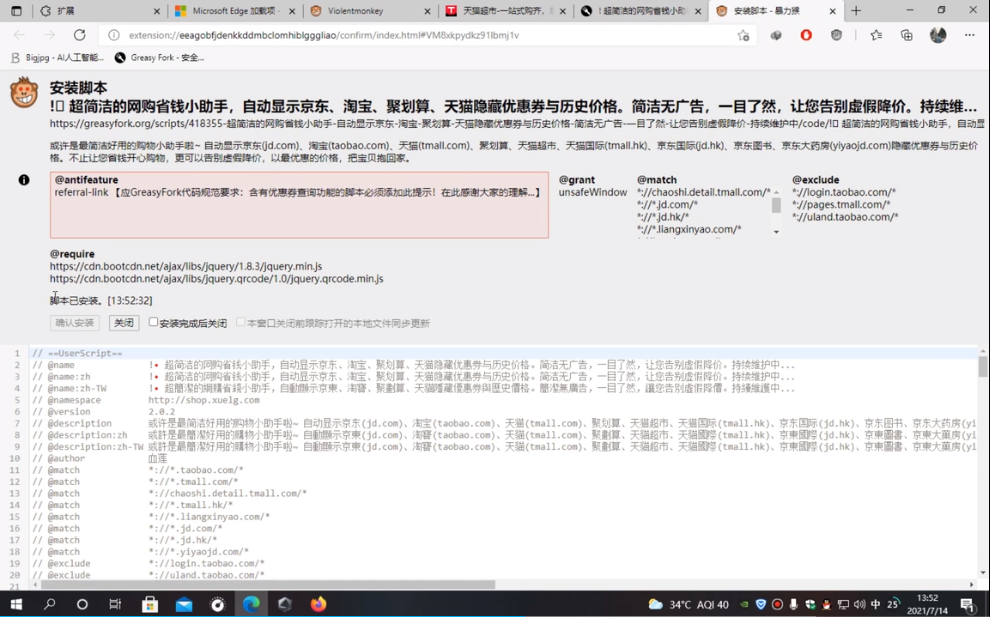
Task: Close the 安装脚本 - 暴力猴 tab
Action: coord(833,11)
